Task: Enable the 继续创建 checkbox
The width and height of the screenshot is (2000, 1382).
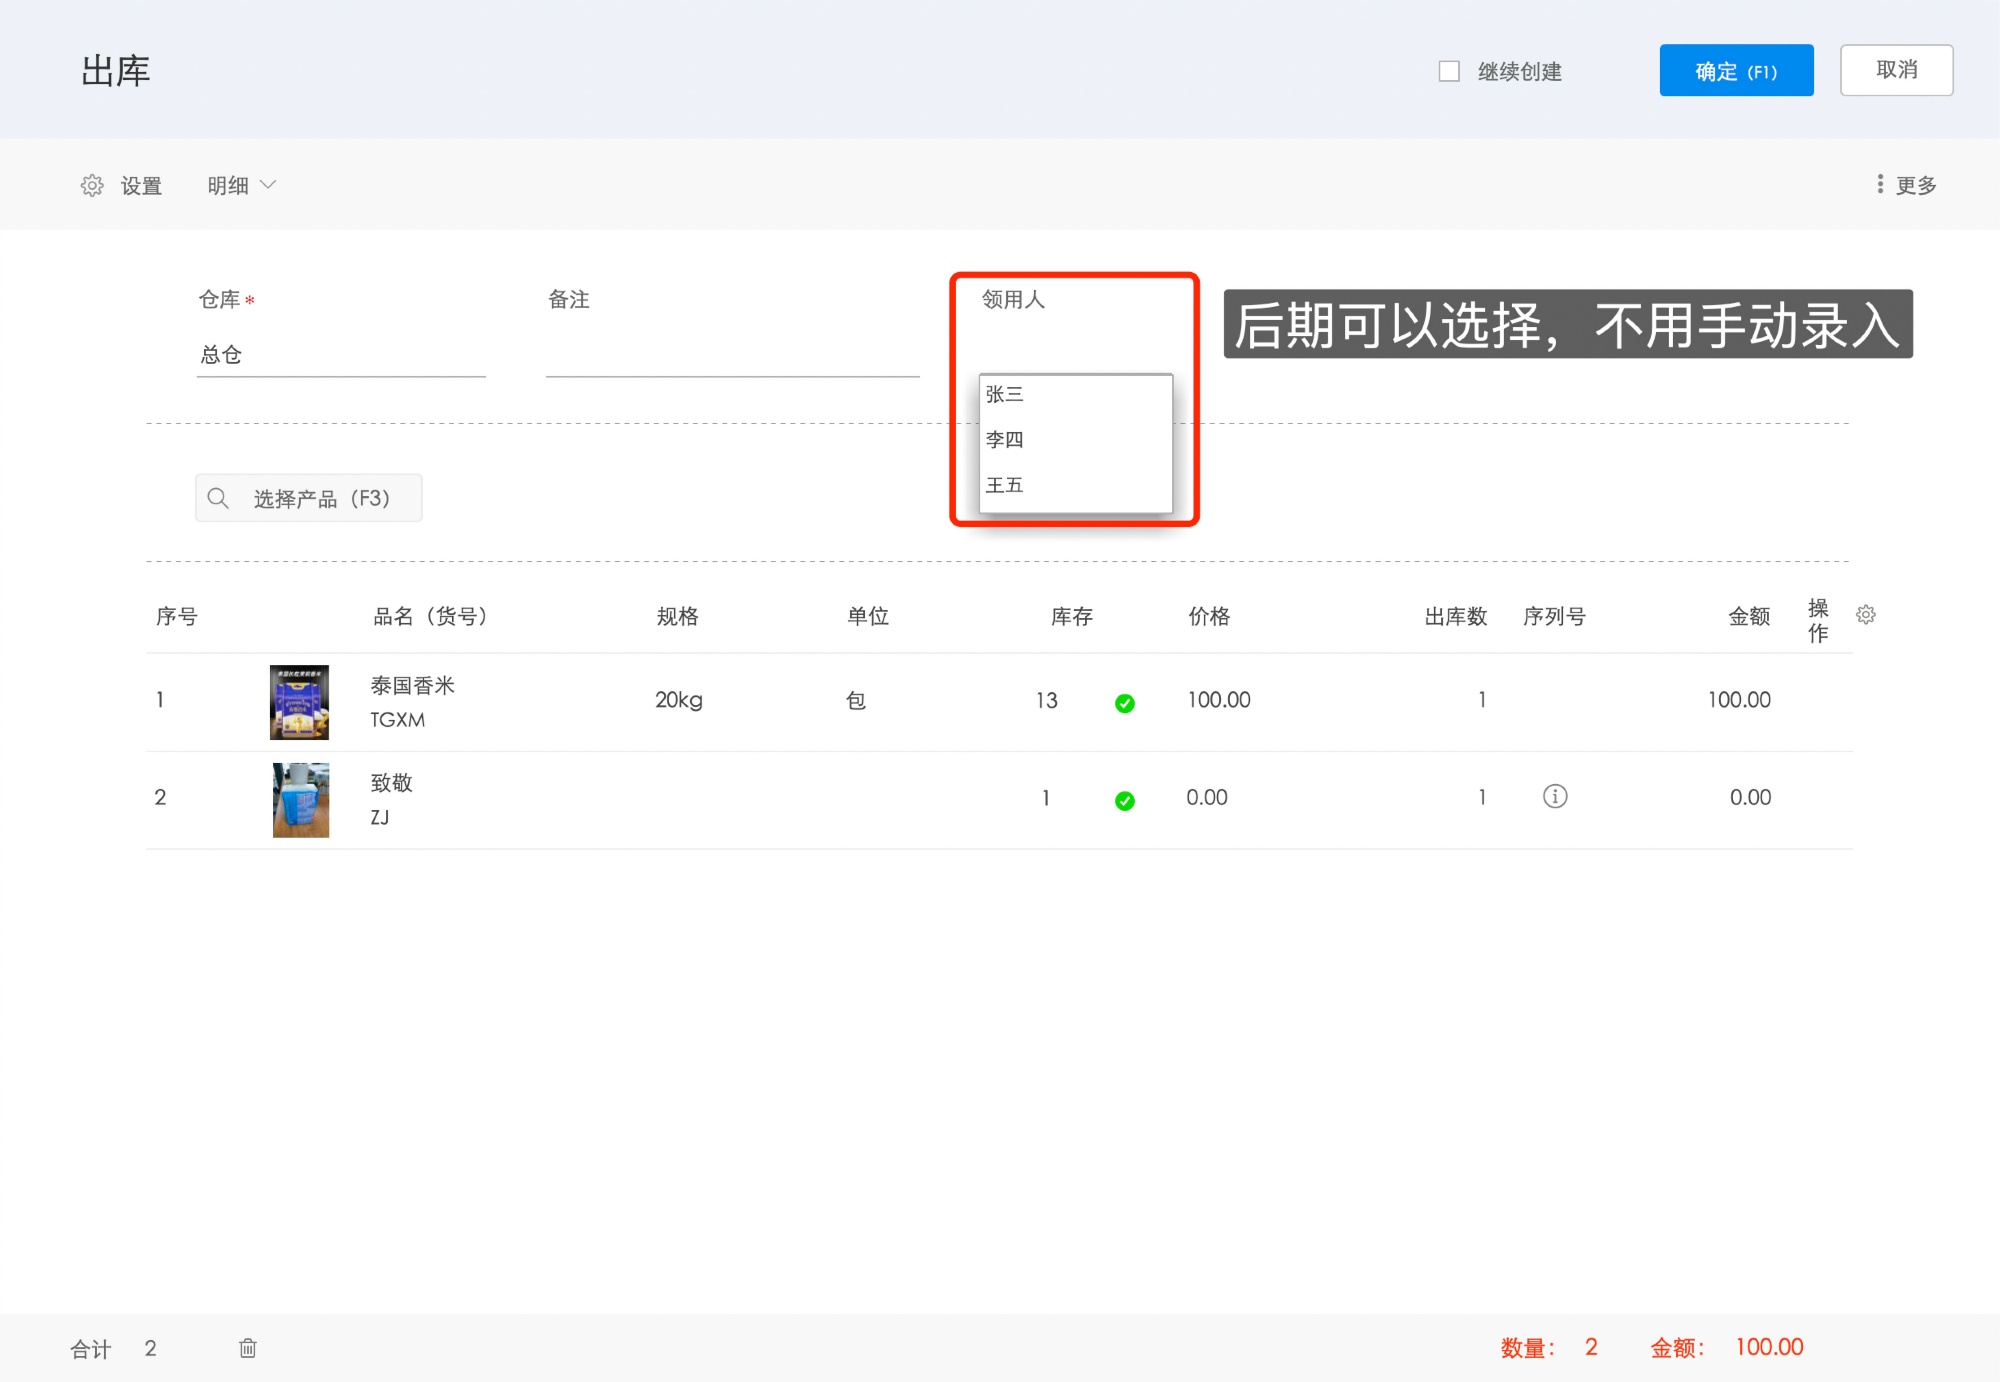Action: (1449, 71)
